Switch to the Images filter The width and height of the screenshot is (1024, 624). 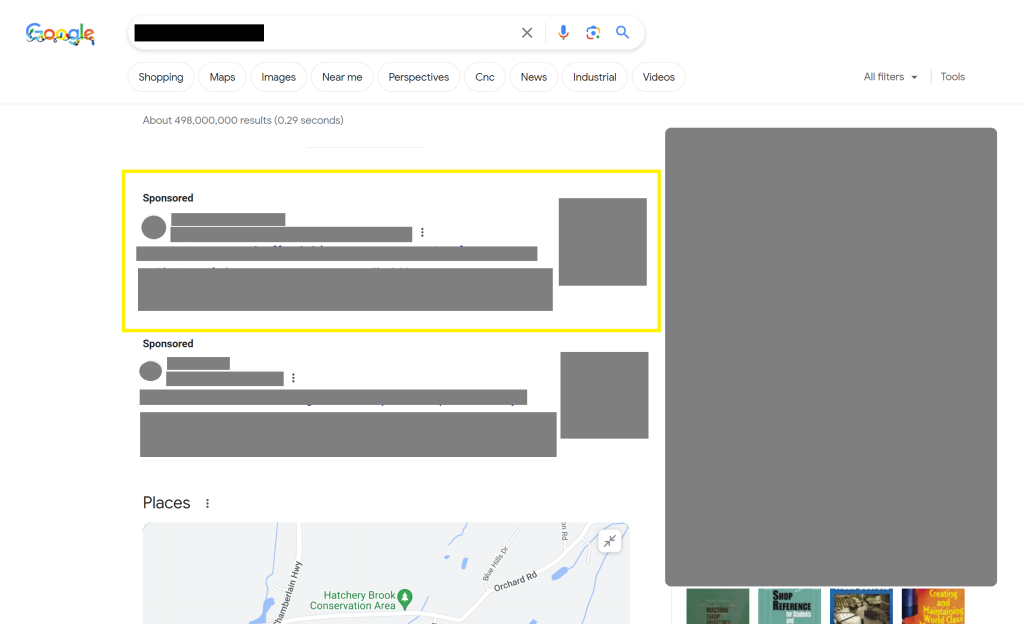point(278,77)
